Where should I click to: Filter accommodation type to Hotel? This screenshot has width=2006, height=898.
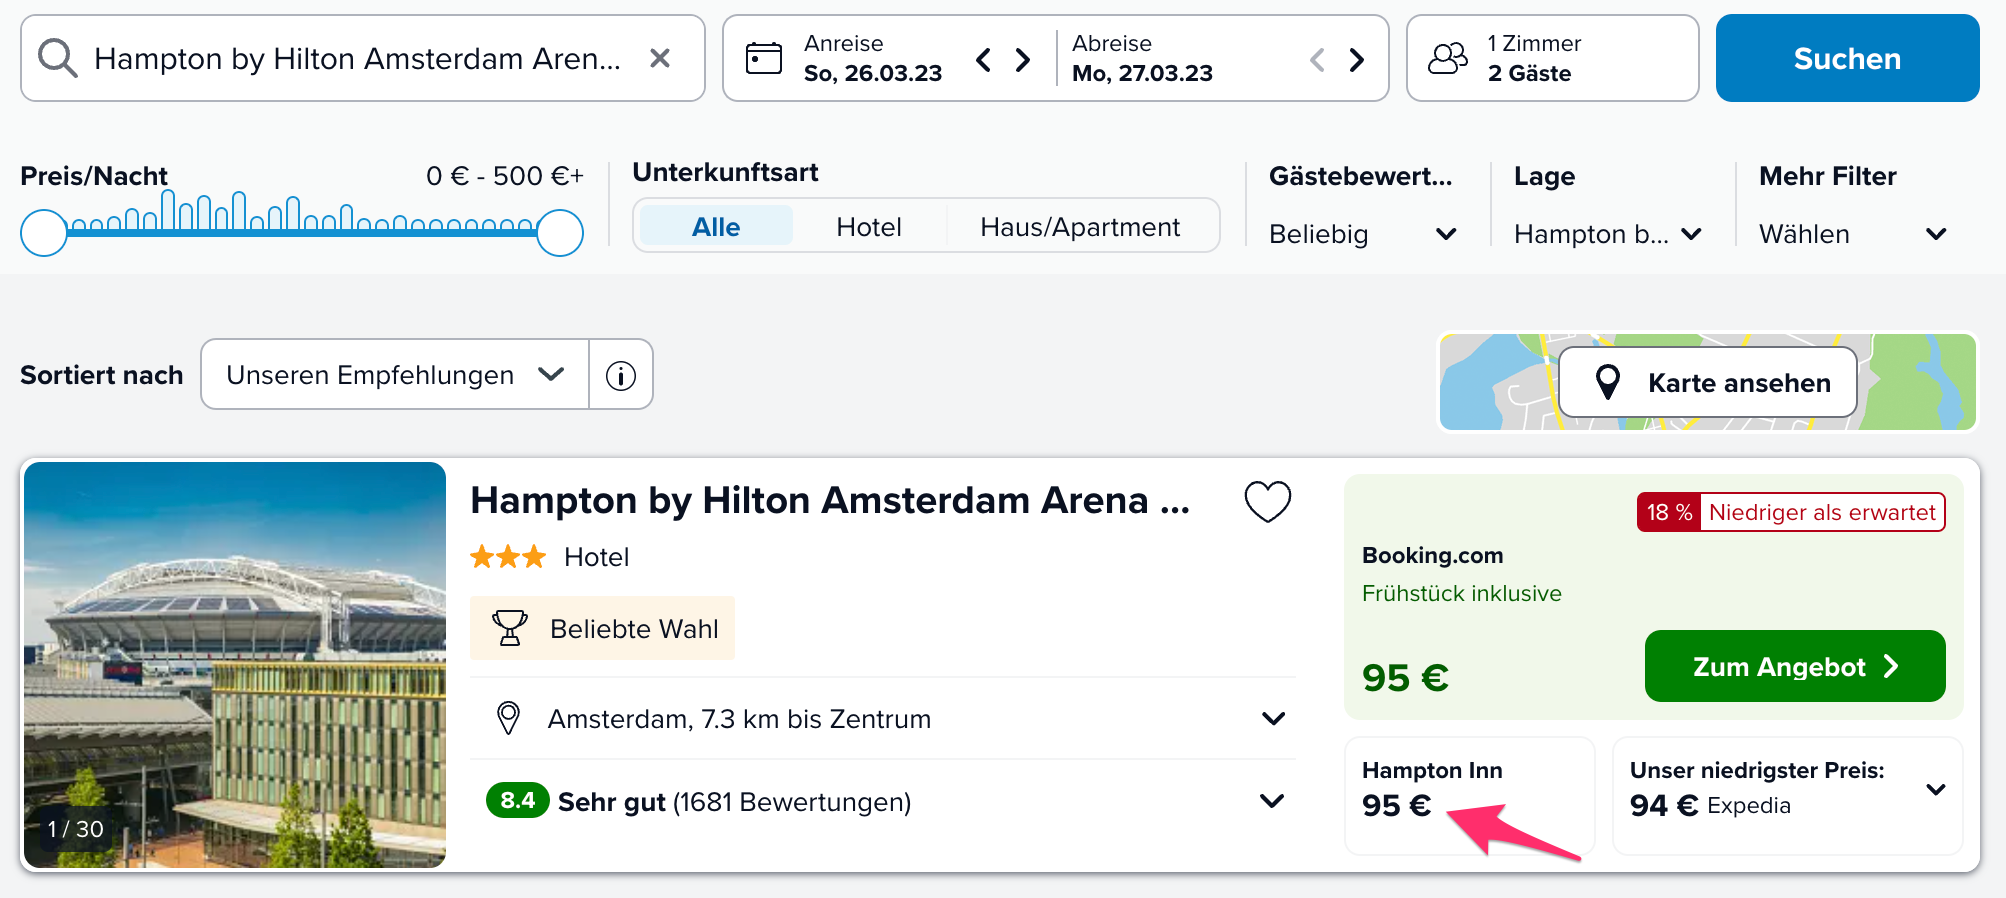869,227
